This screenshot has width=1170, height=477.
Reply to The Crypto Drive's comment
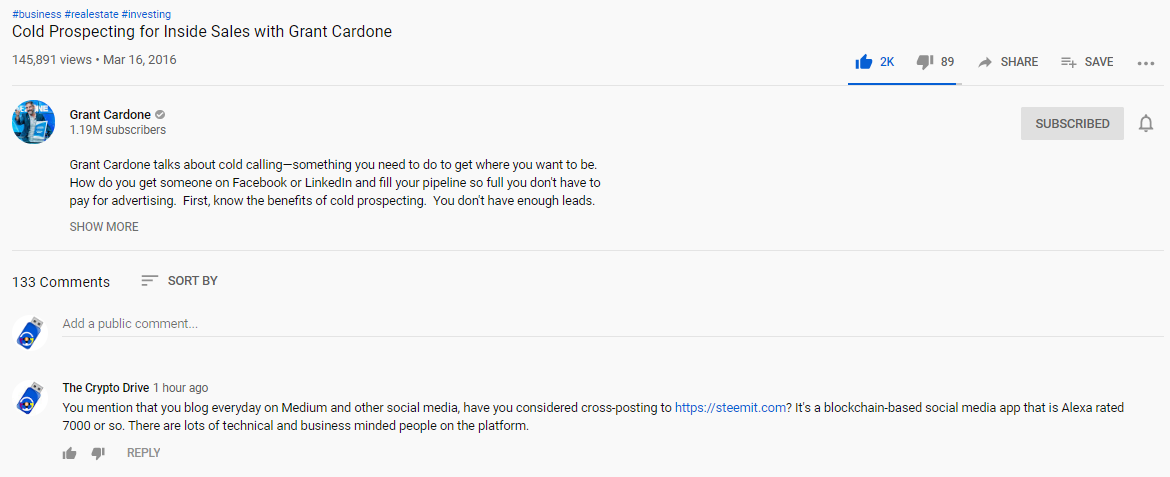(x=143, y=453)
